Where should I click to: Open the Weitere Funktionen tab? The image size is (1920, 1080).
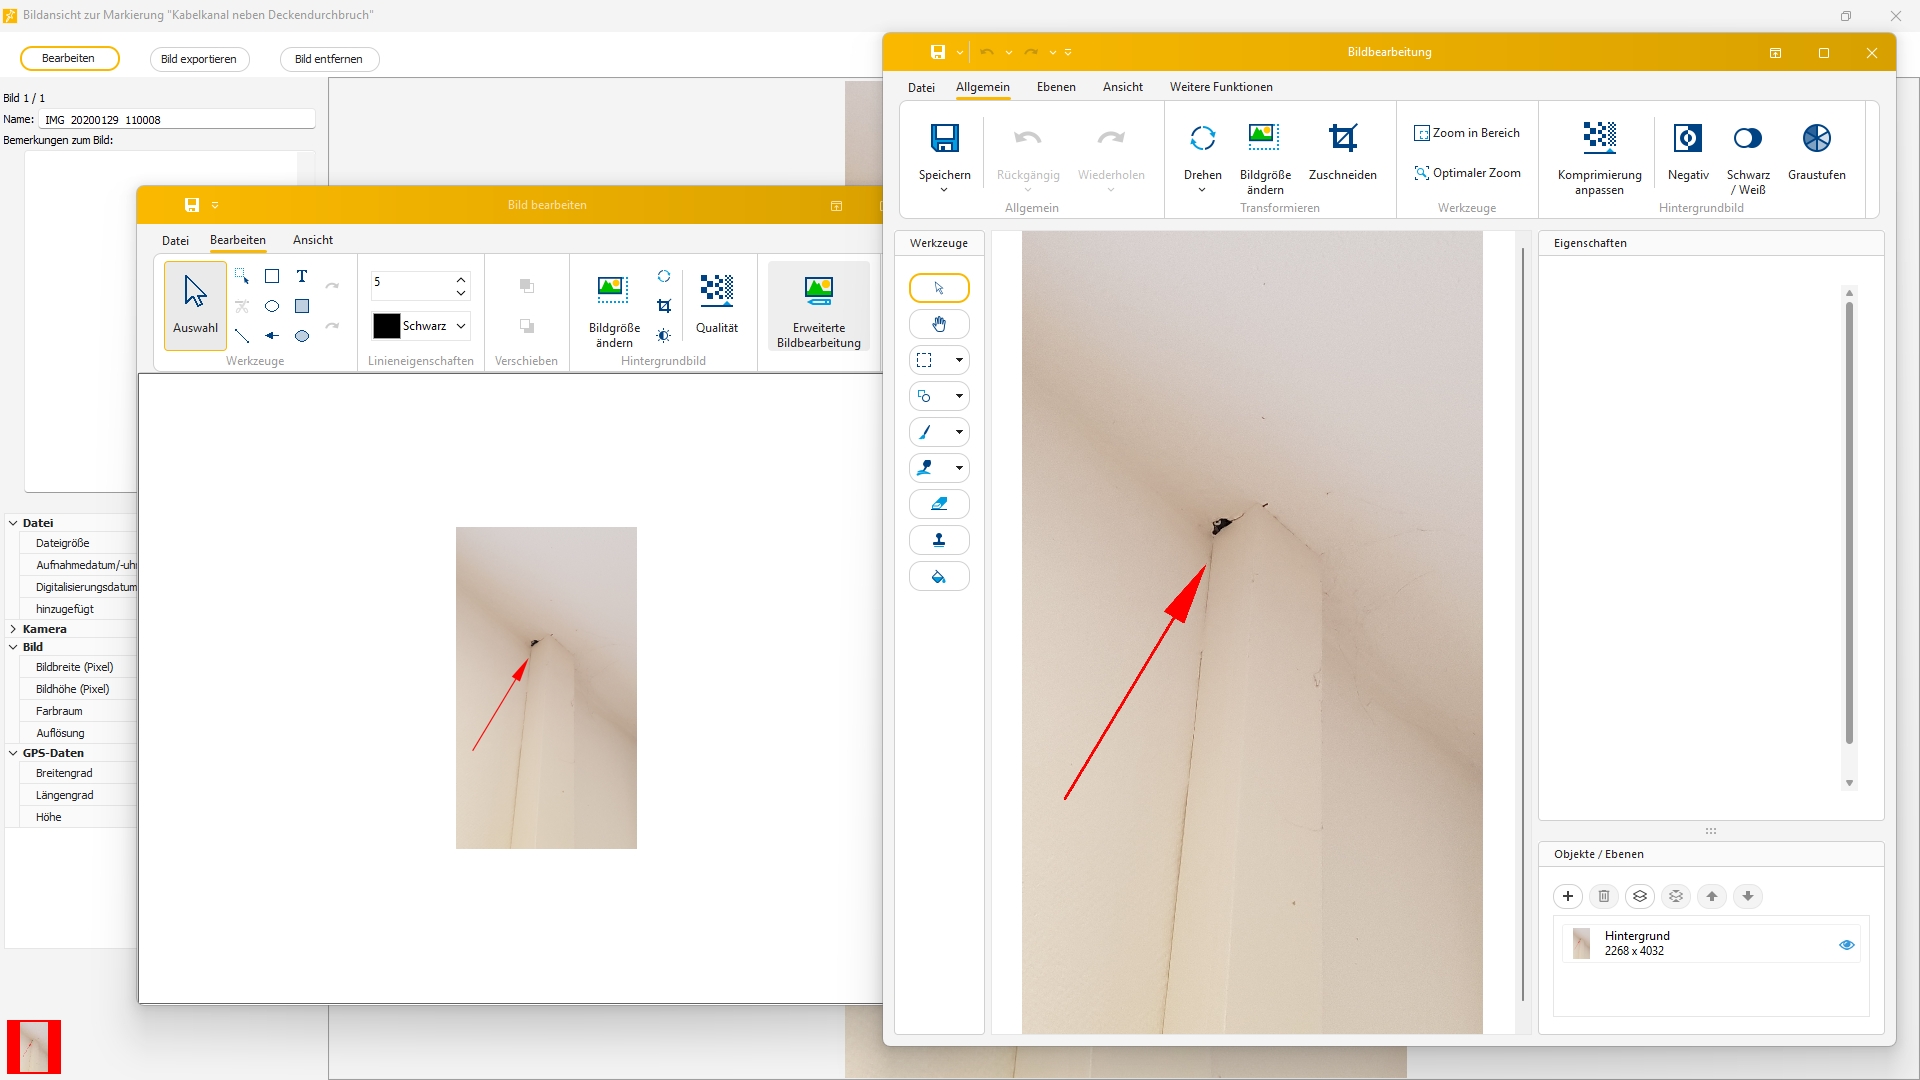(x=1221, y=87)
